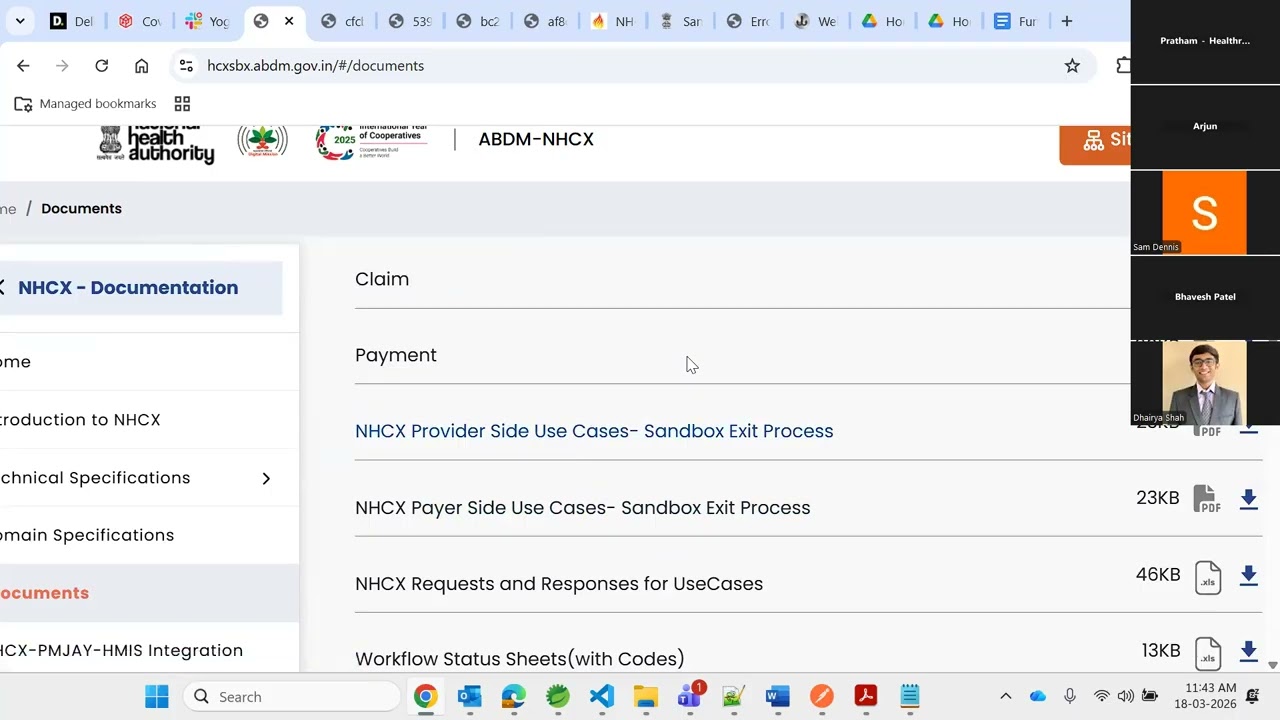Open Postman from taskbar
Screen dimensions: 1280x720
822,696
